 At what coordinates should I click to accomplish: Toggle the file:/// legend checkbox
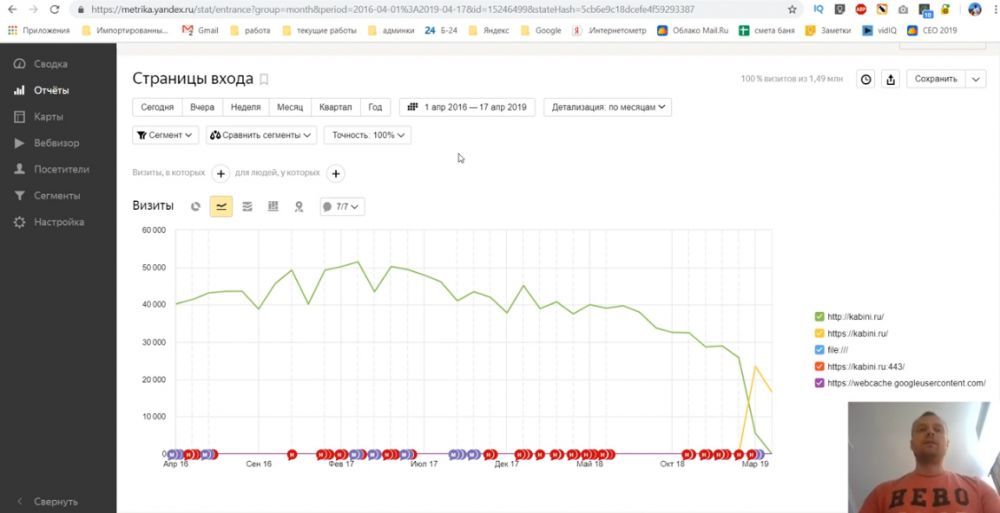pyautogui.click(x=820, y=350)
